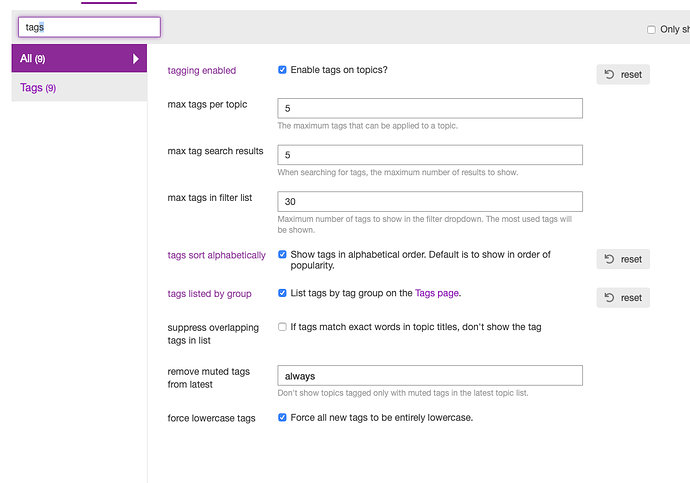Click the suppress overlapping tags in list label
This screenshot has width=690, height=483.
[x=213, y=334]
